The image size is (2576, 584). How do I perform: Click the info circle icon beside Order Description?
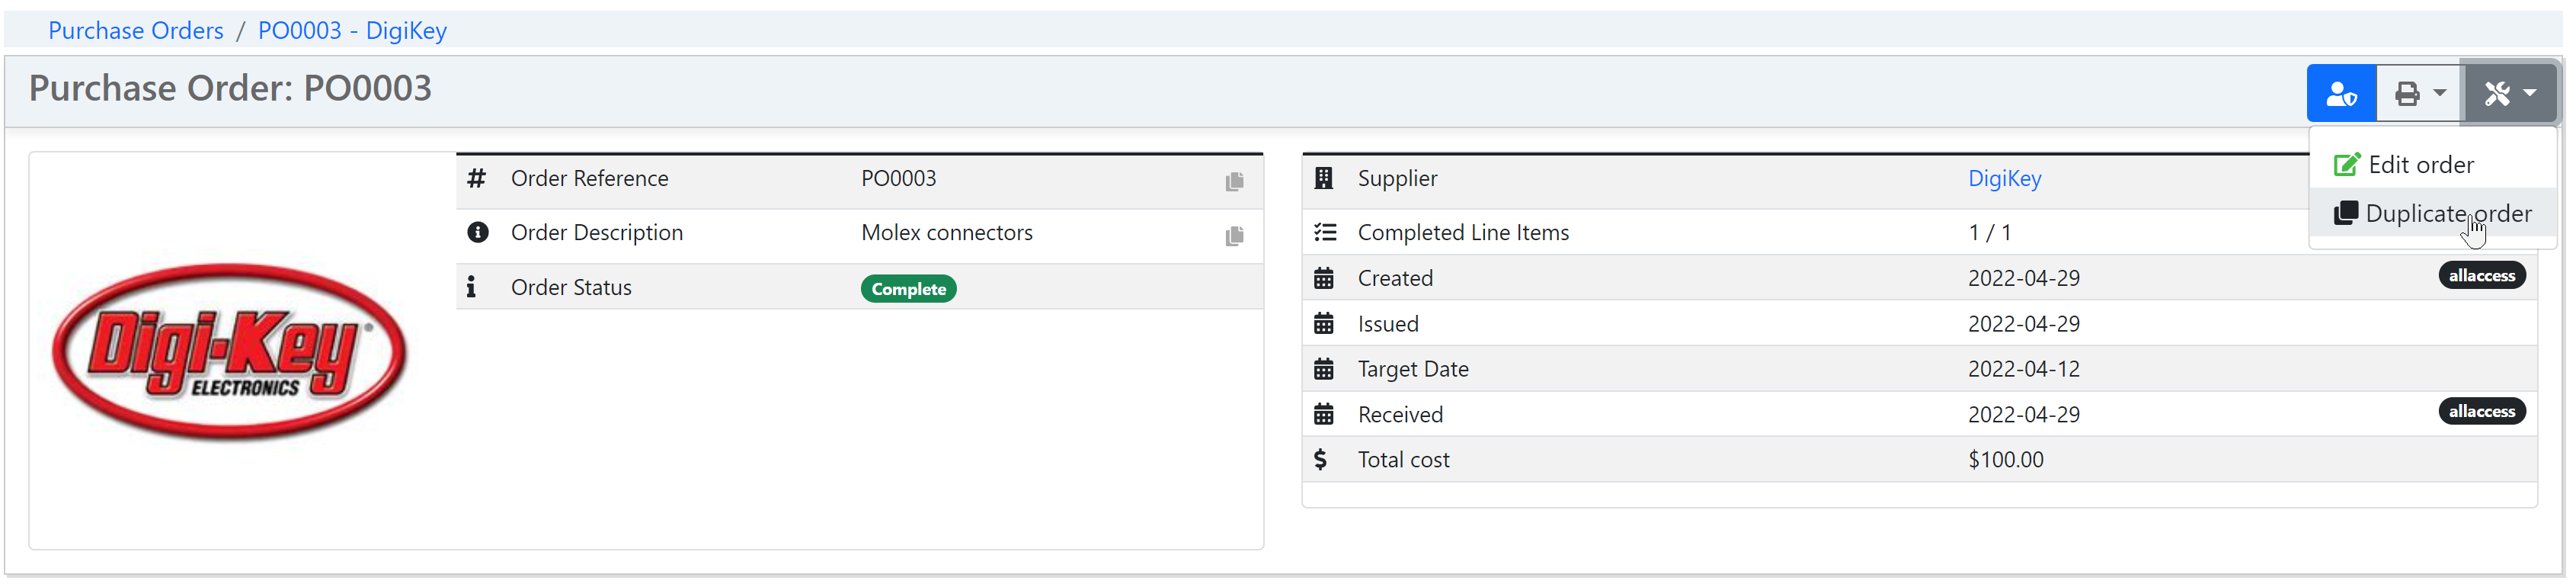click(x=478, y=233)
